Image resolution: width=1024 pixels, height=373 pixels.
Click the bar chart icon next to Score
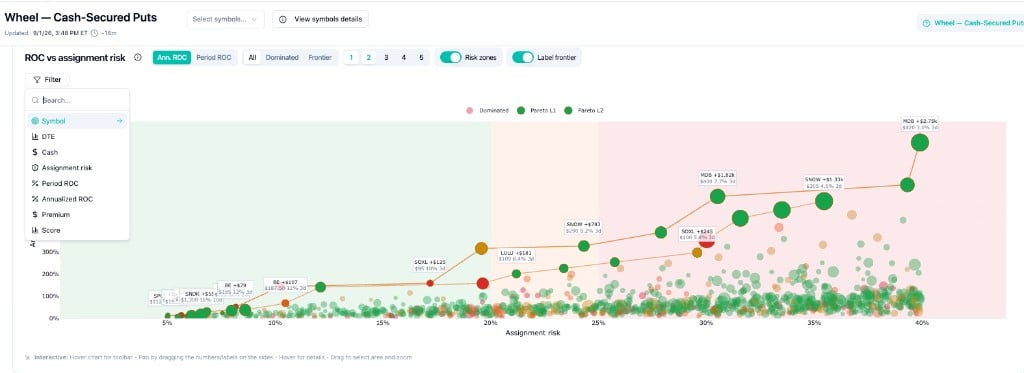(35, 231)
